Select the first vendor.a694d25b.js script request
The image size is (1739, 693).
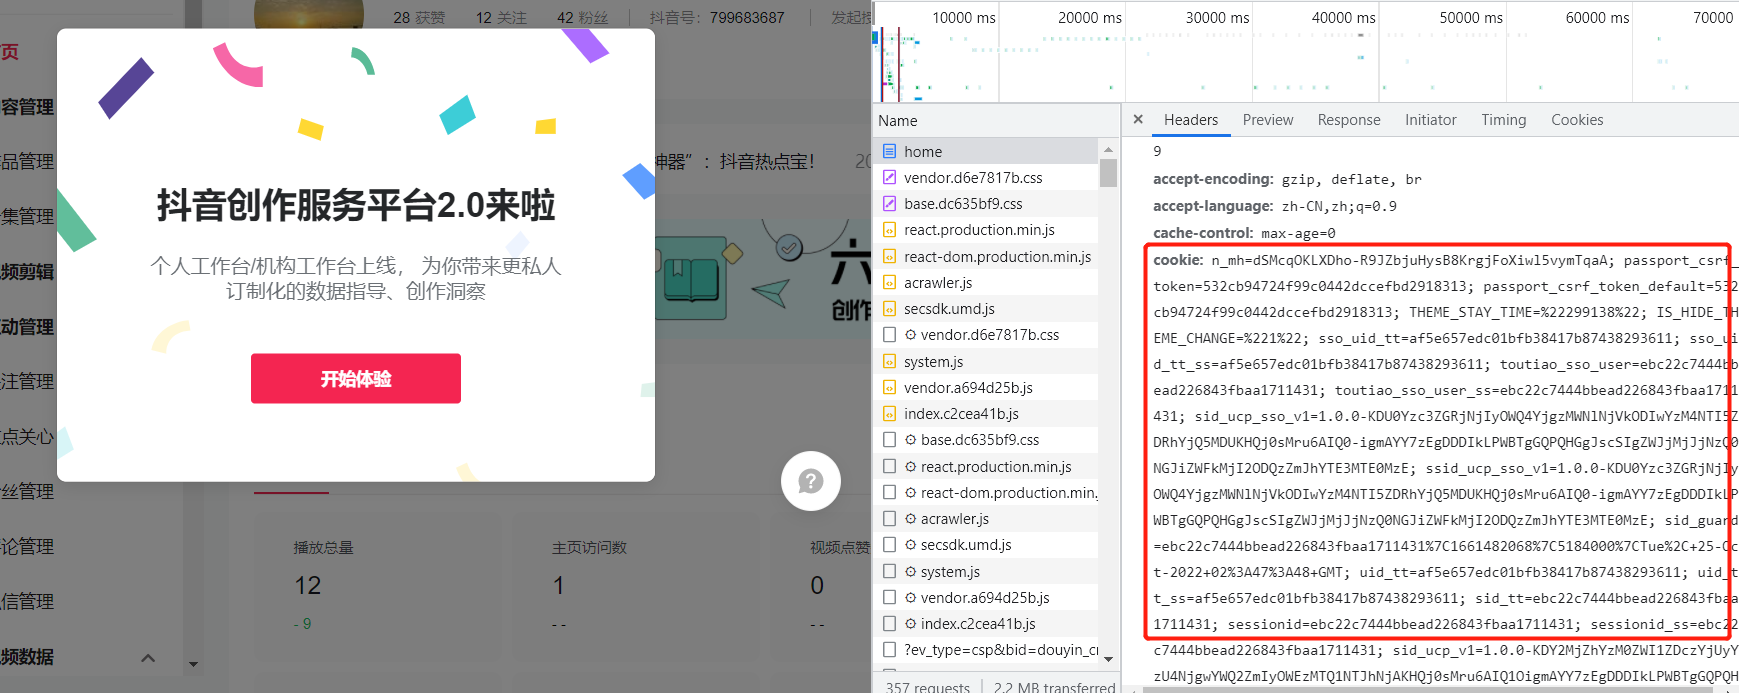coord(986,387)
